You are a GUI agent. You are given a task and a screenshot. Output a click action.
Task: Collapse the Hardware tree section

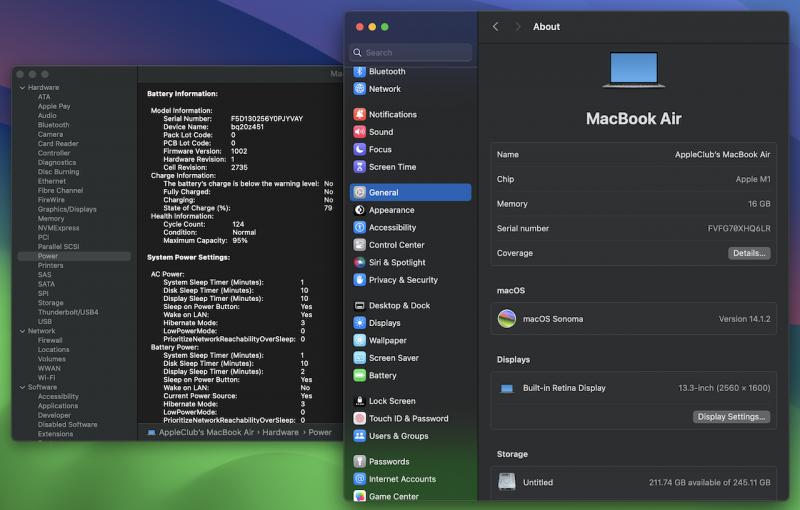click(22, 88)
